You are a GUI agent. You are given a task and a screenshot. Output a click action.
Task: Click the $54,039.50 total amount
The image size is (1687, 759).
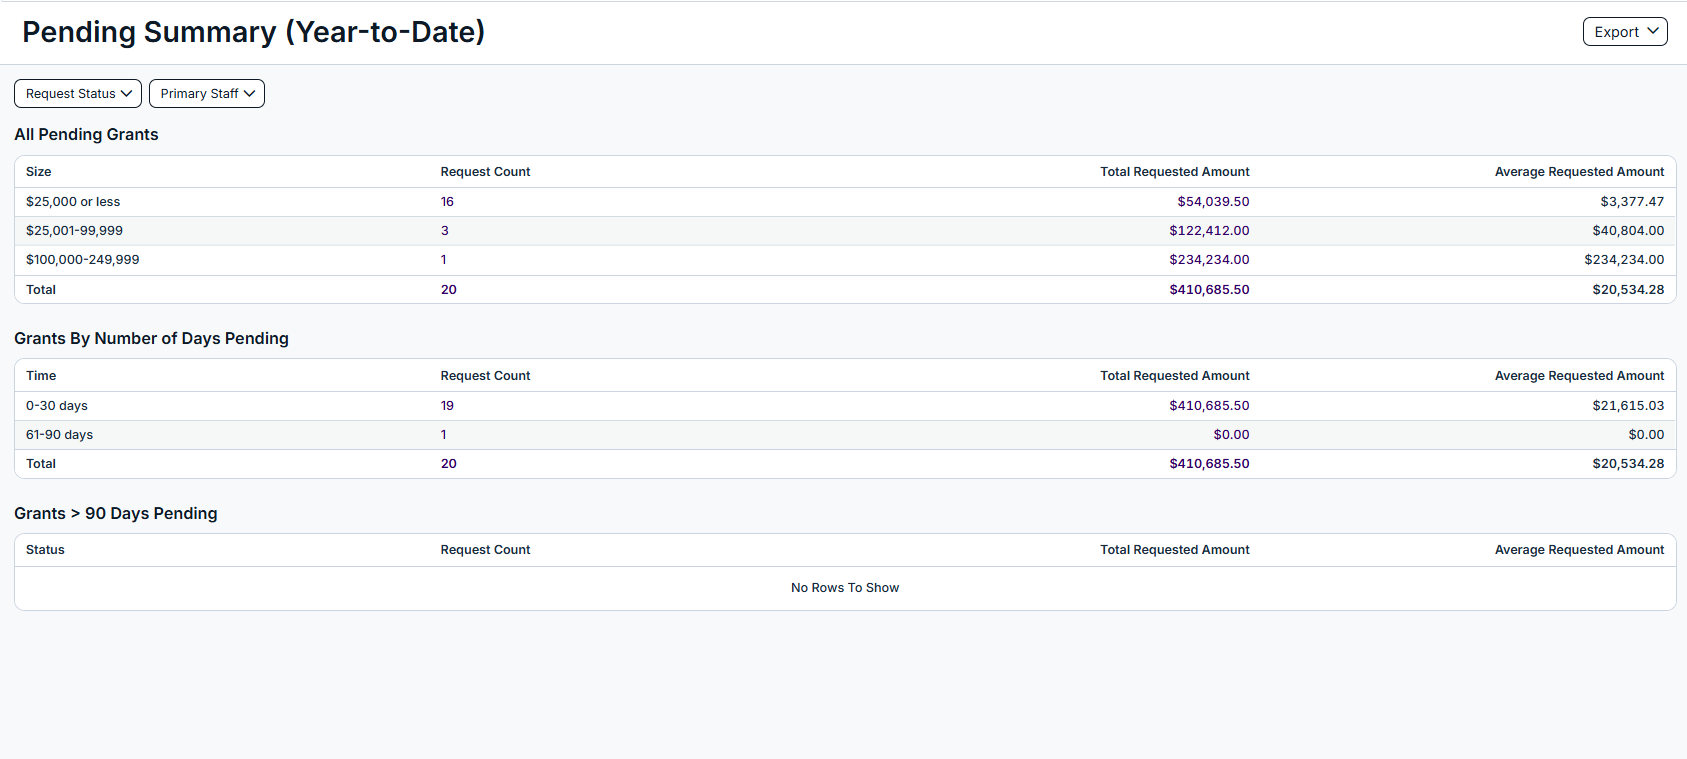(1213, 202)
